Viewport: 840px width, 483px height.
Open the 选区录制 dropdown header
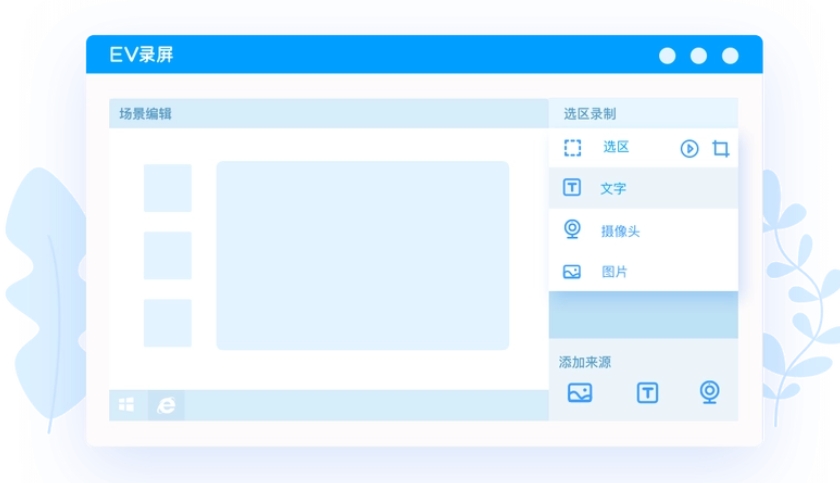click(643, 114)
